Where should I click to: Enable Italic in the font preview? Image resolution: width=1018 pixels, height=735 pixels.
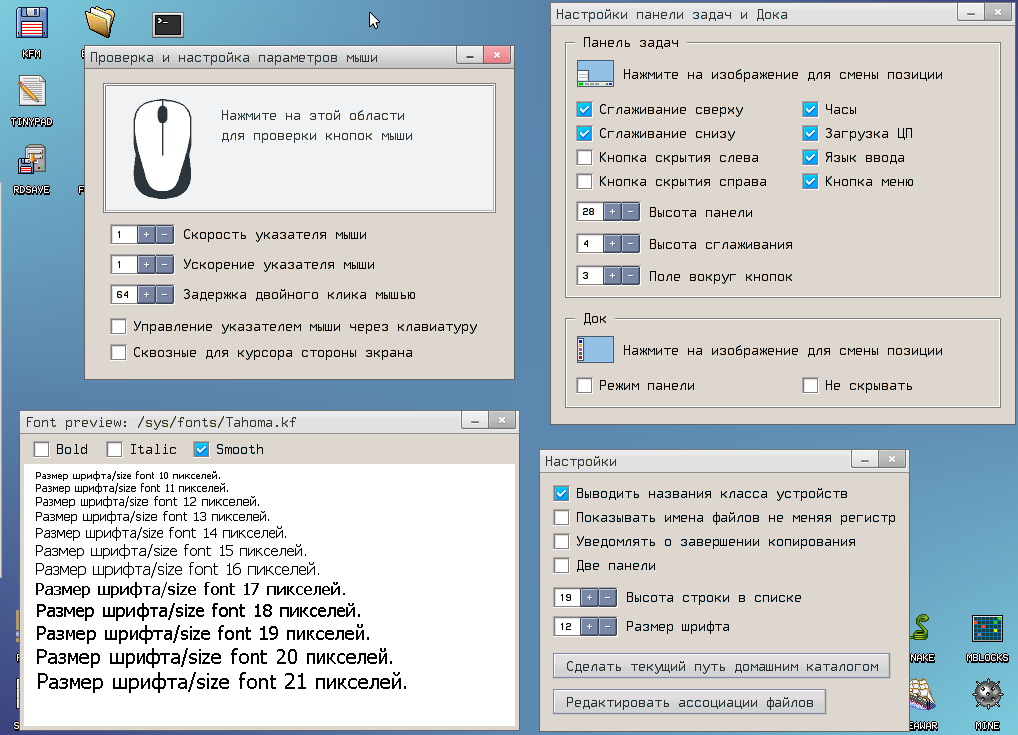coord(113,449)
